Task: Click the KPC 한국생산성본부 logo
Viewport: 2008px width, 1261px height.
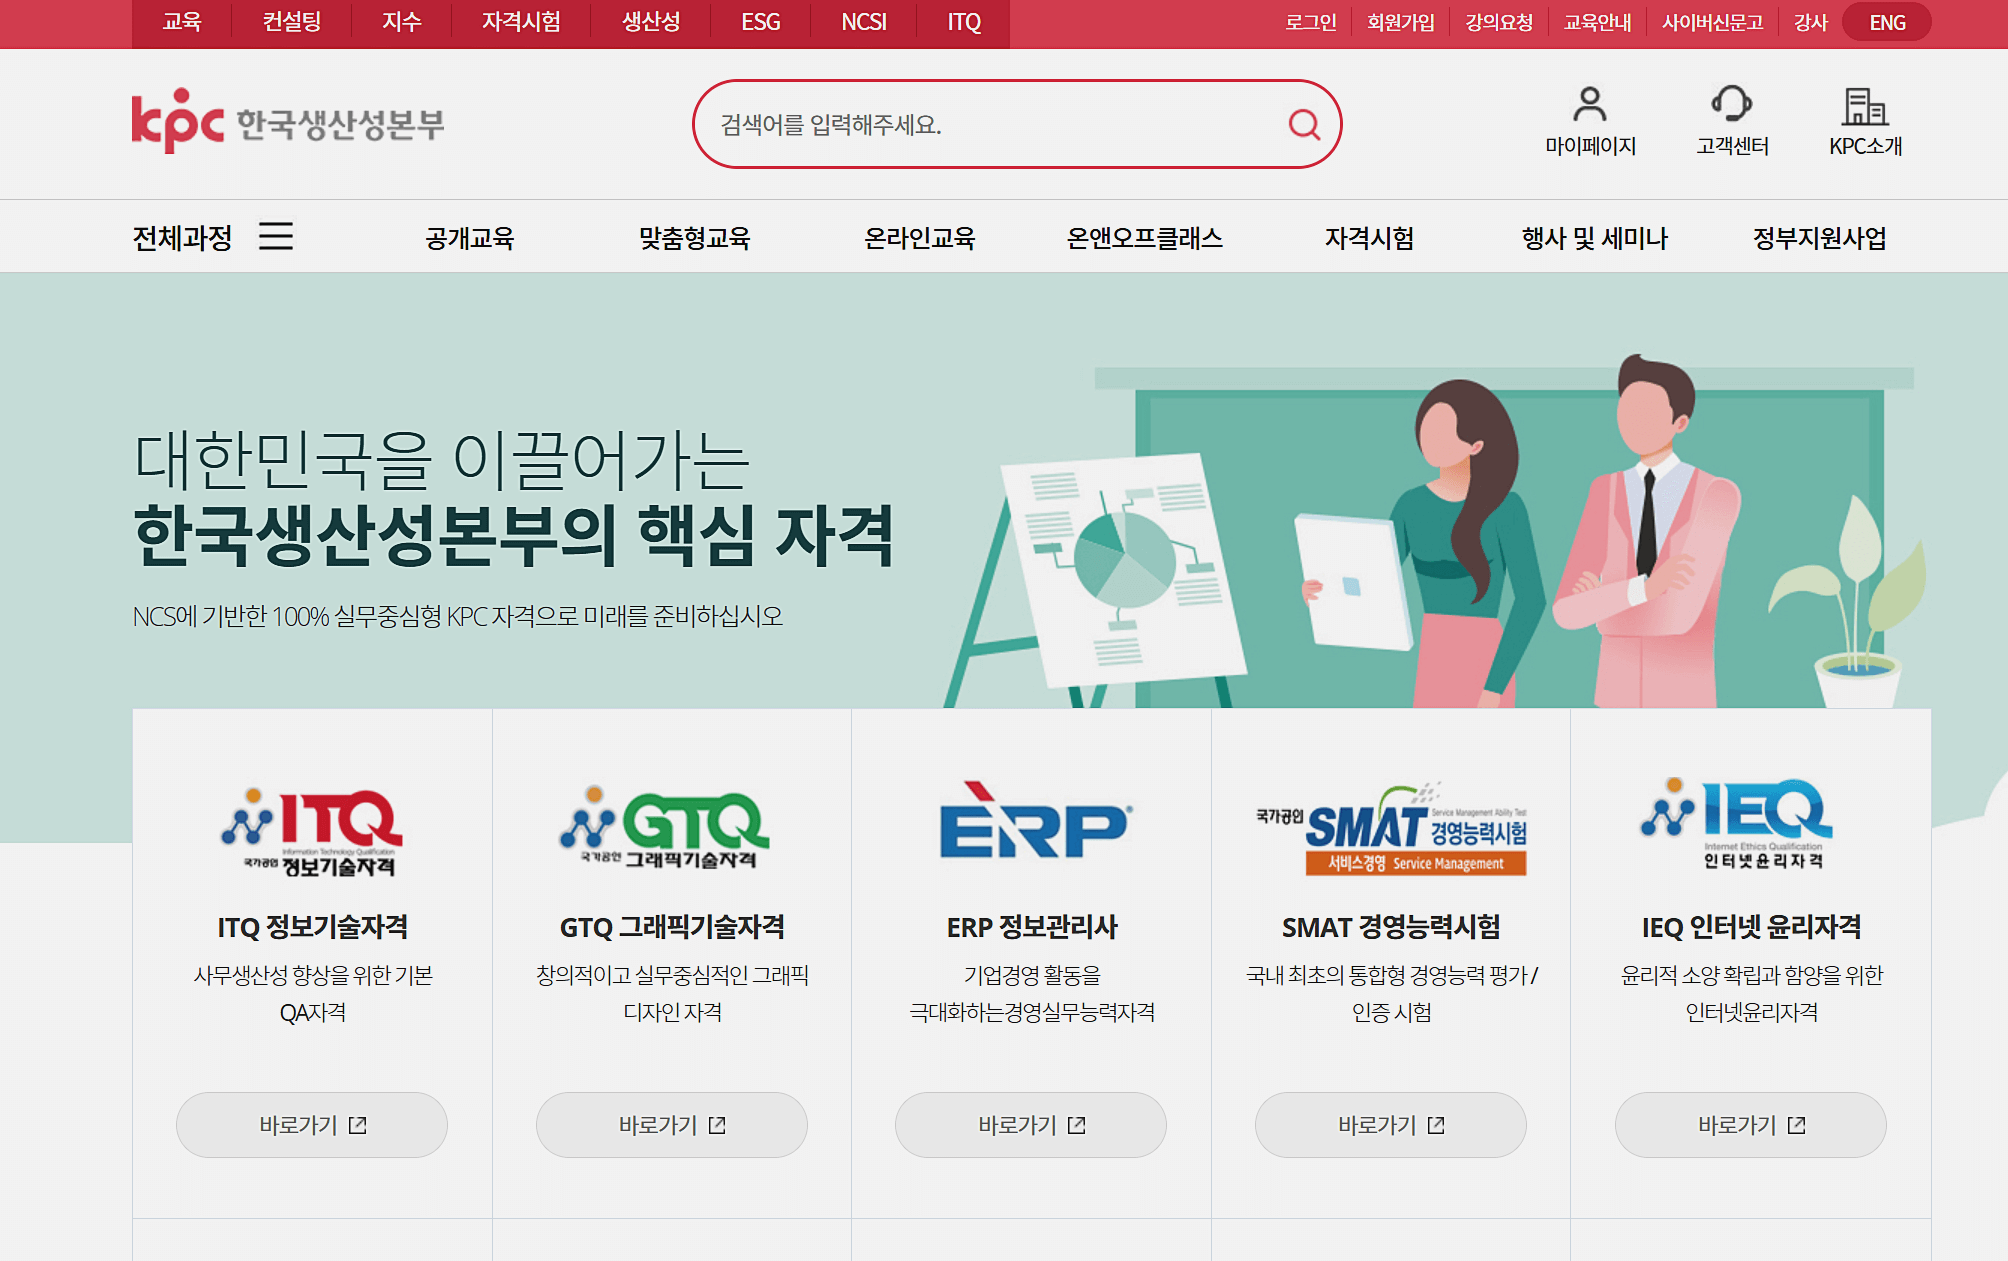Action: (290, 123)
